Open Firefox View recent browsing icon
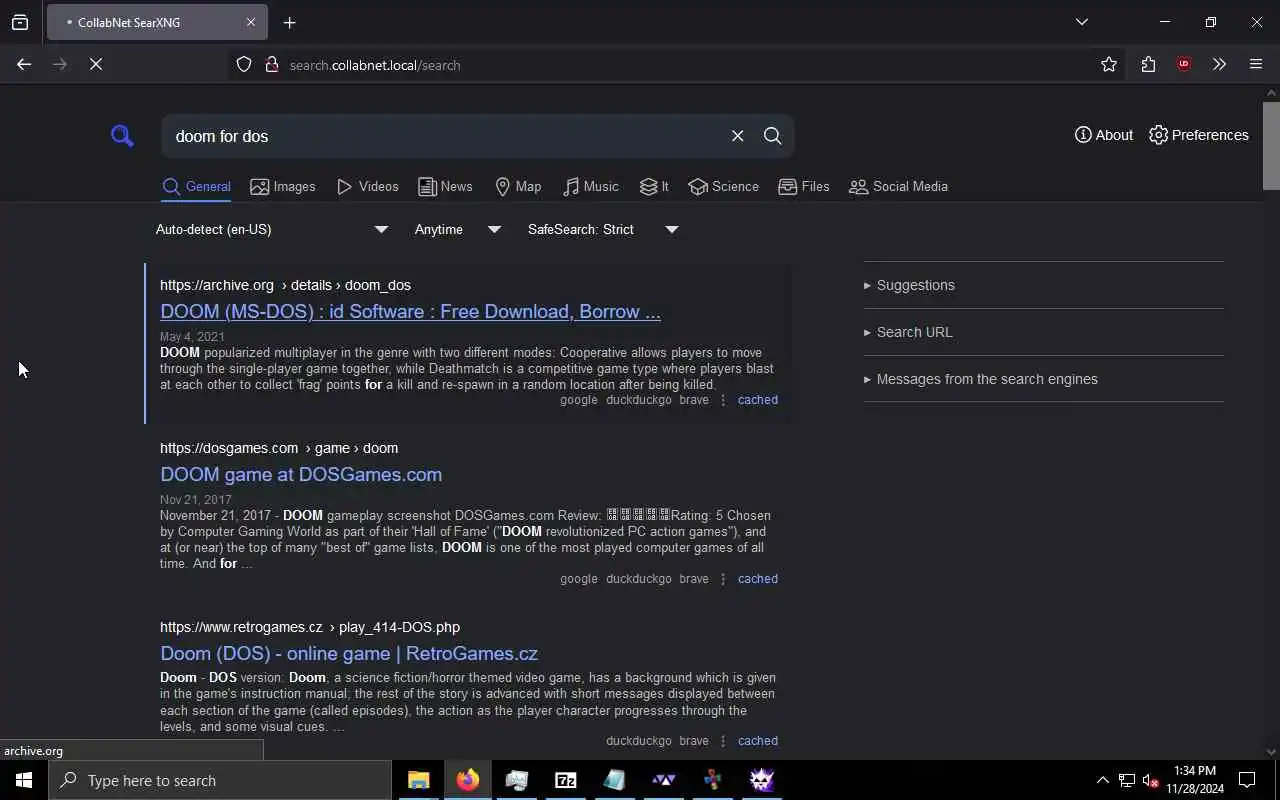The image size is (1280, 800). pos(20,22)
